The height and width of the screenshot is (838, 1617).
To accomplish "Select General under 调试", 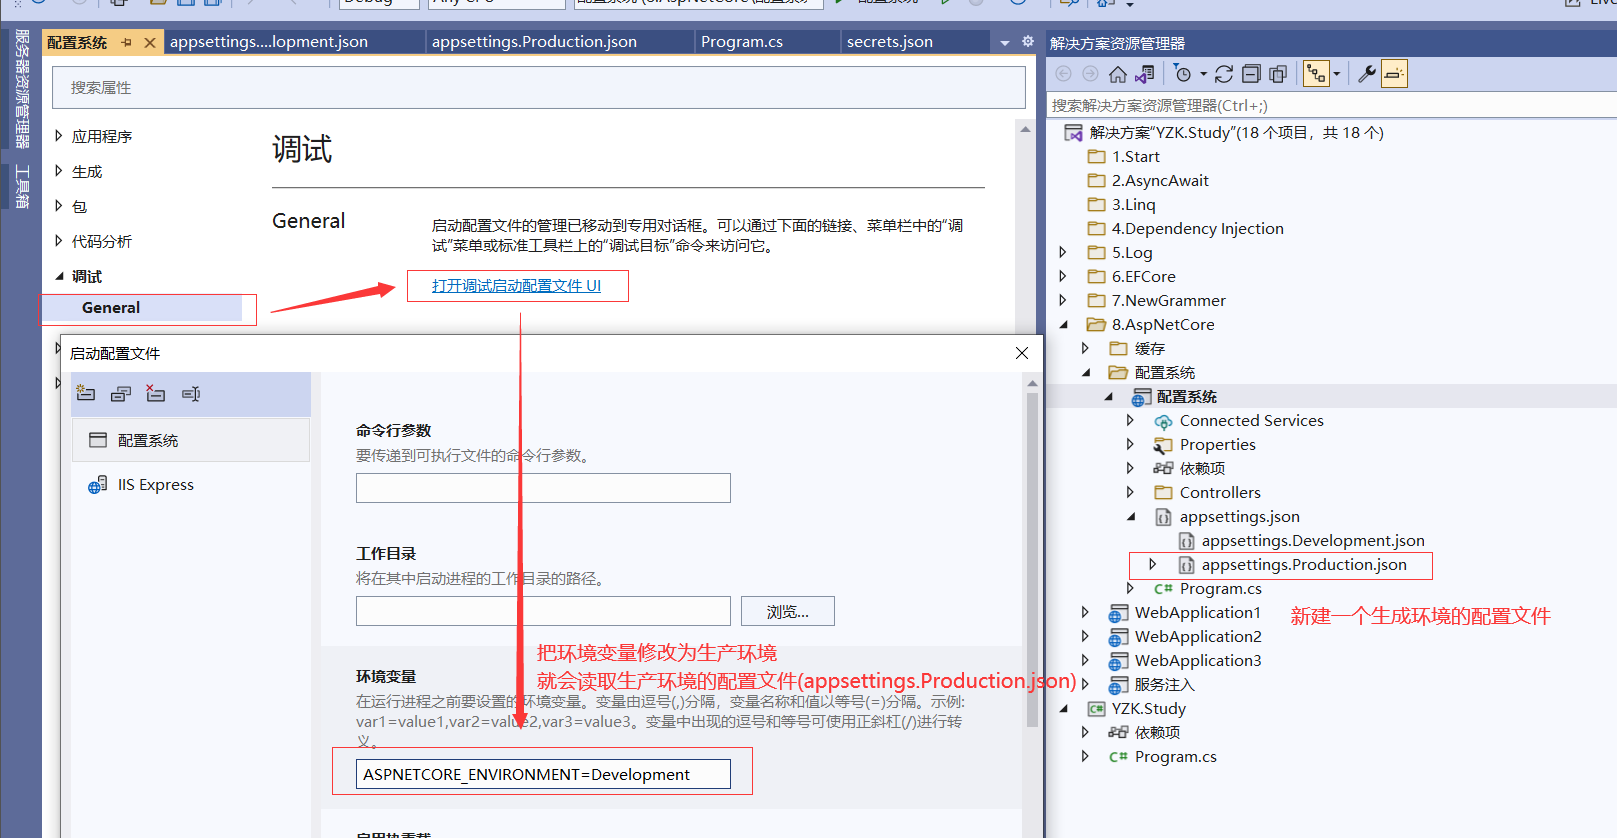I will pyautogui.click(x=111, y=308).
